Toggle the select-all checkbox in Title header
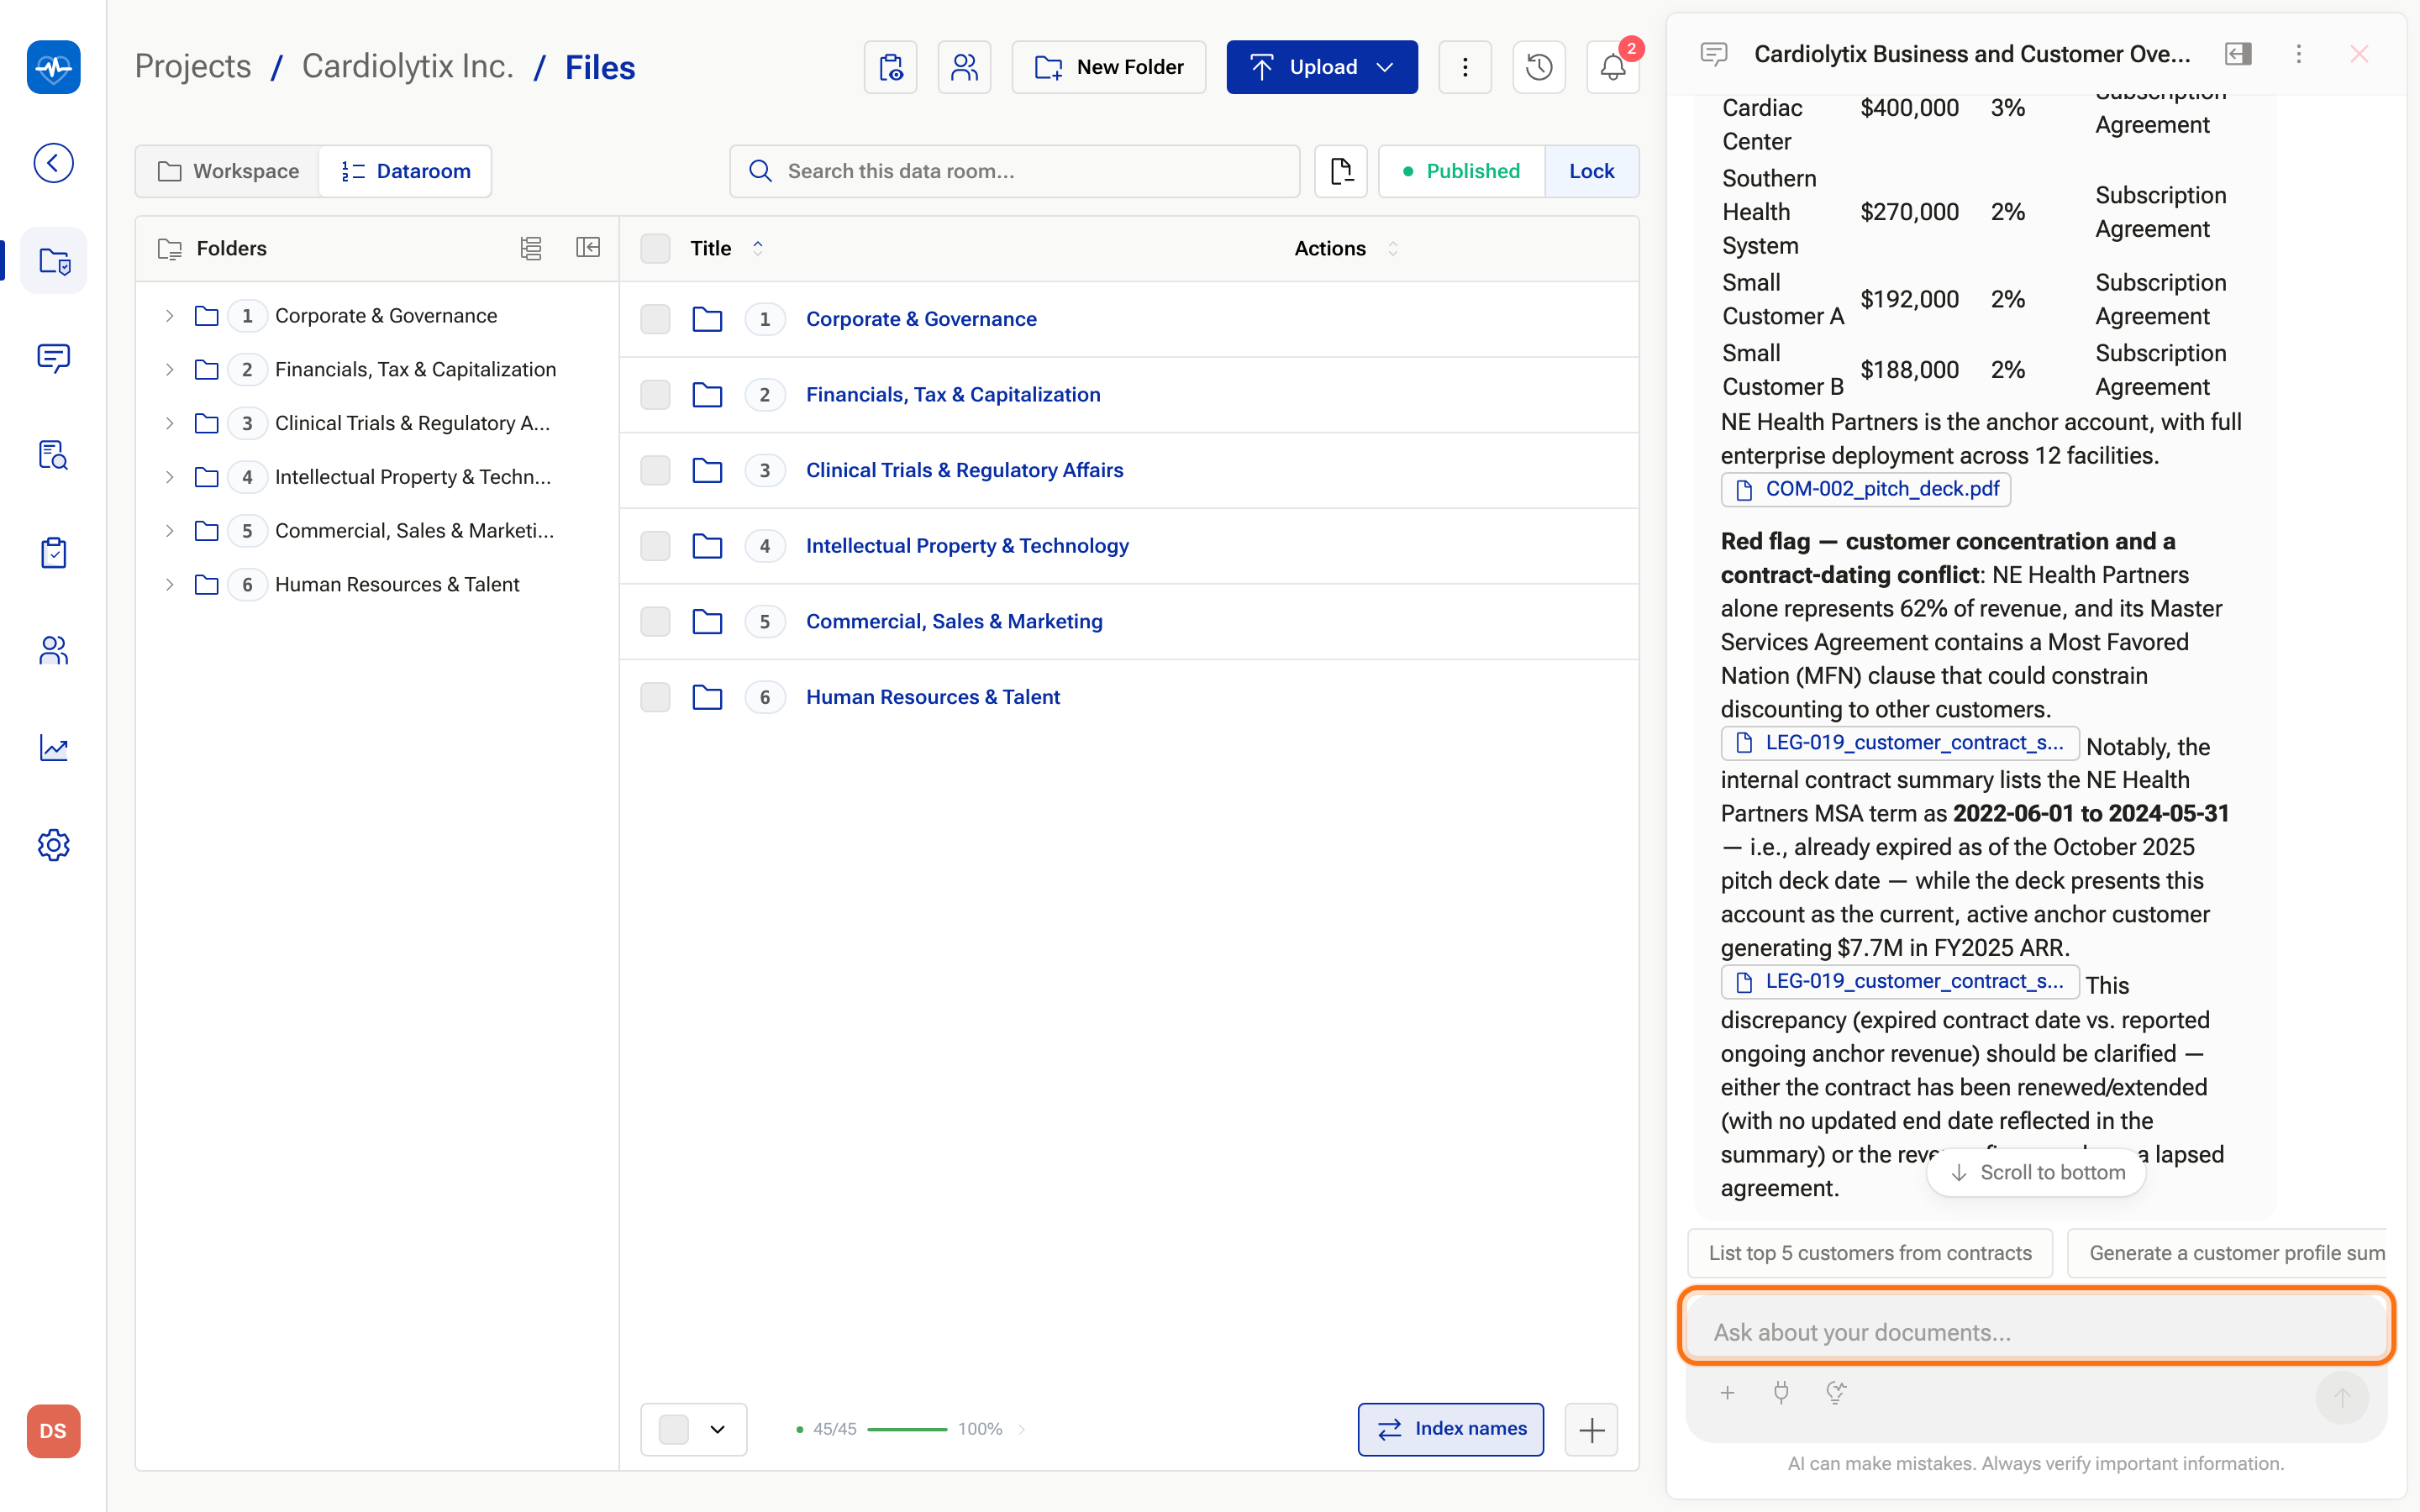2420x1512 pixels. (655, 248)
